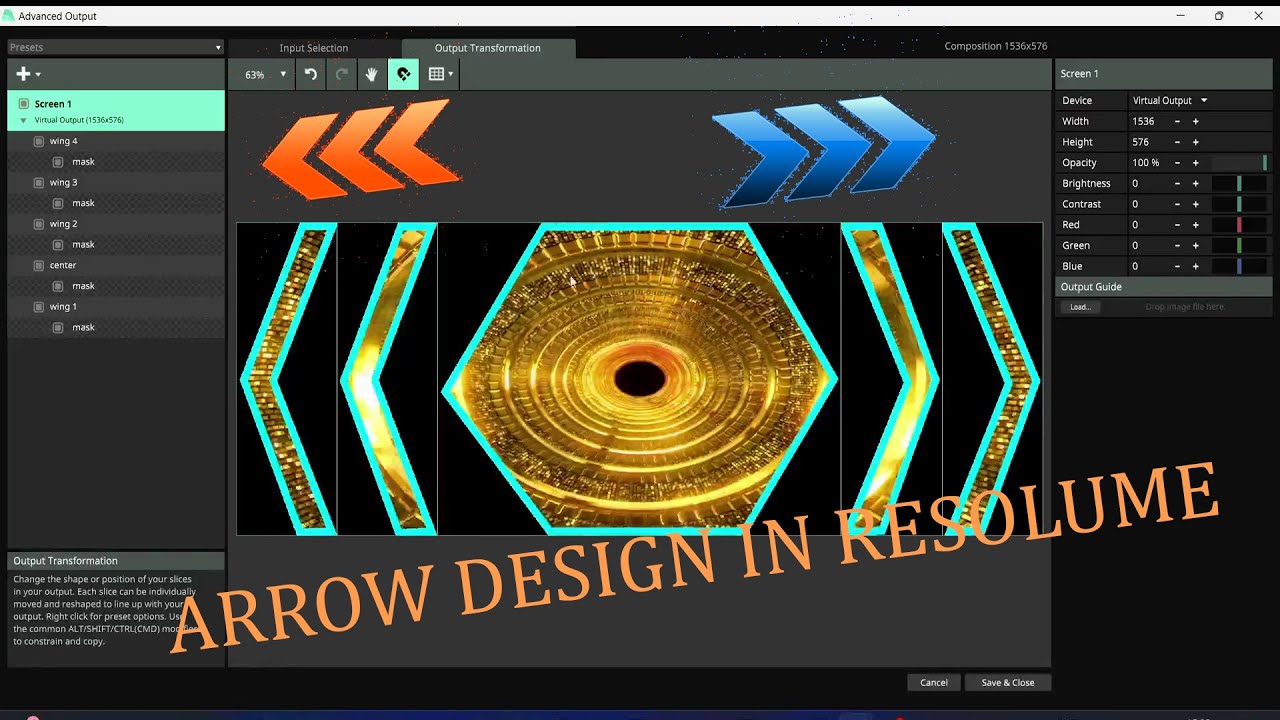This screenshot has height=720, width=1280.
Task: Open the Presets dropdown
Action: 116,47
